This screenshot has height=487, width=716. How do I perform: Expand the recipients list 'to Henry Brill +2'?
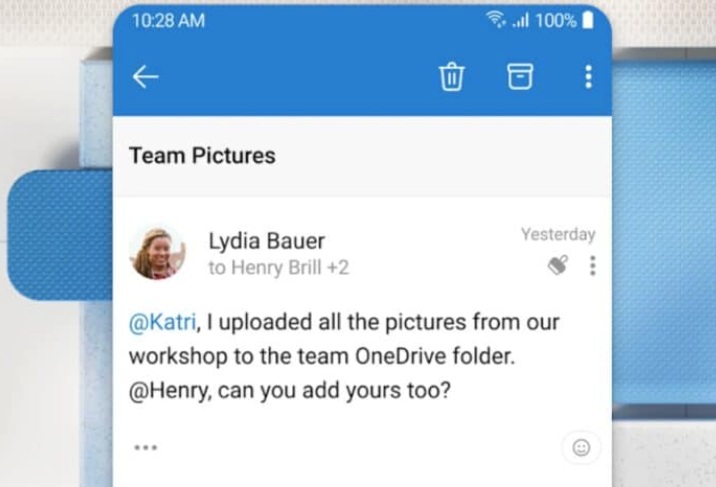coord(278,268)
